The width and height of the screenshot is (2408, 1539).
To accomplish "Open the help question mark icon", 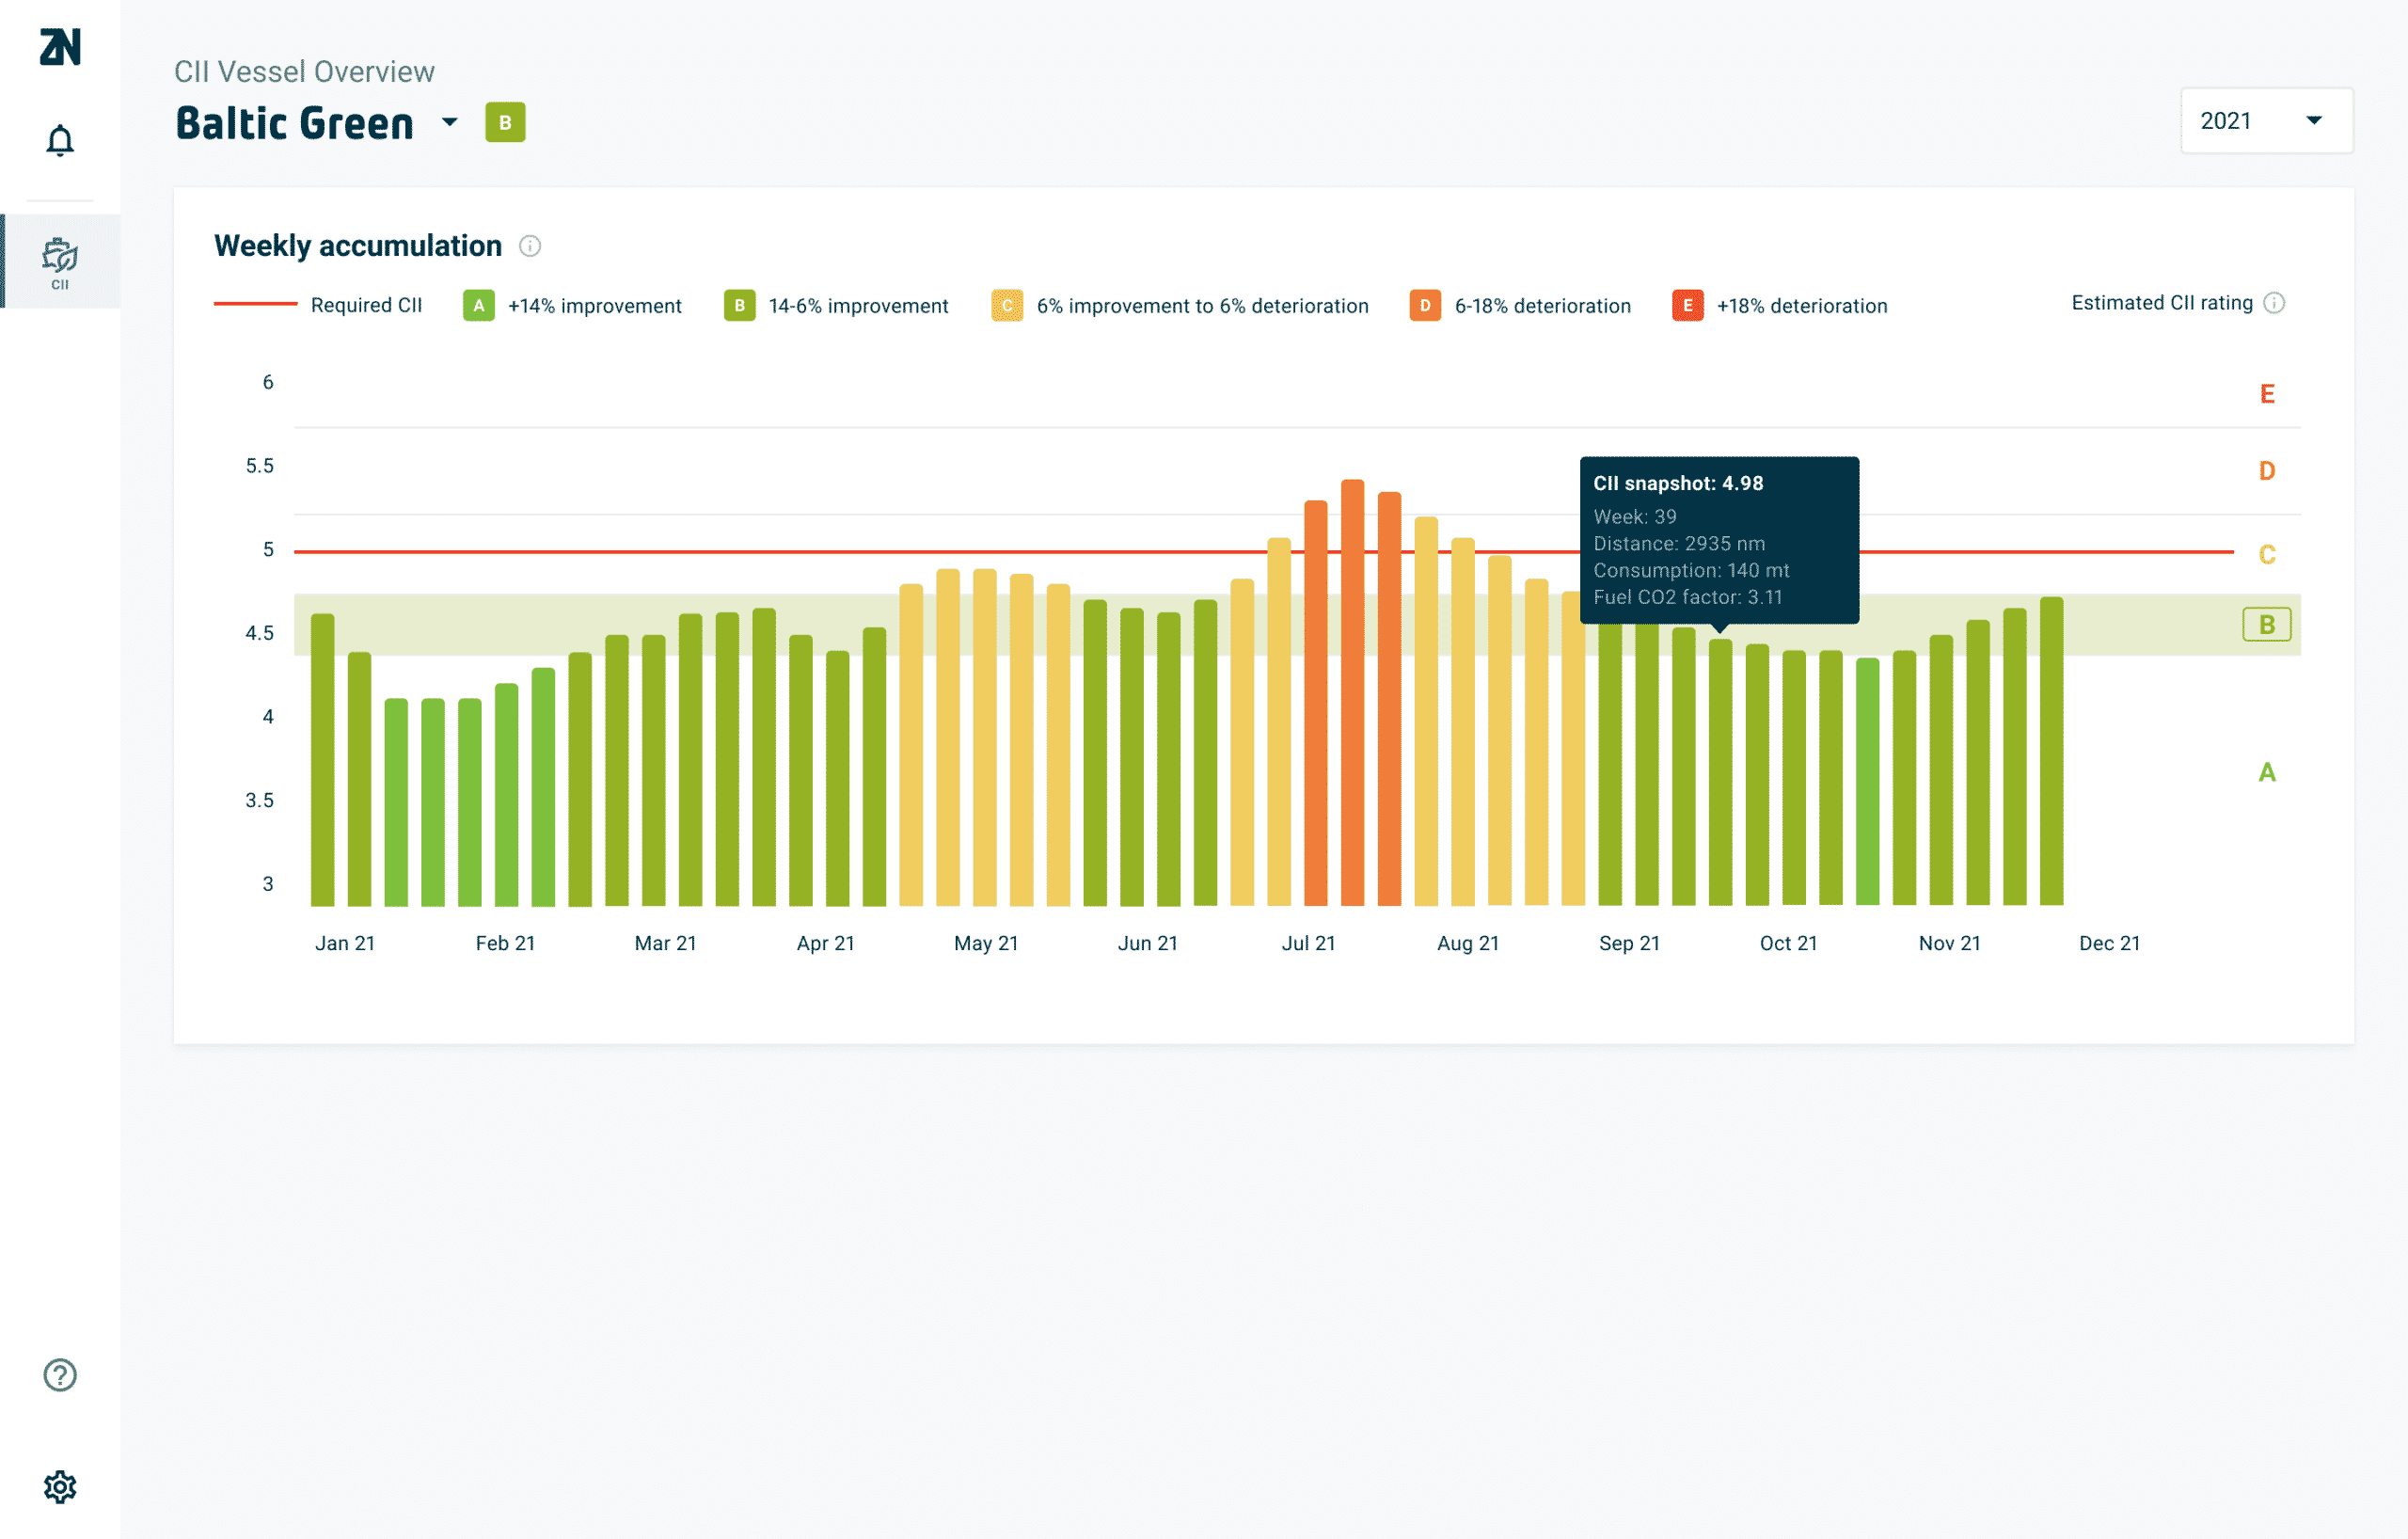I will point(60,1374).
